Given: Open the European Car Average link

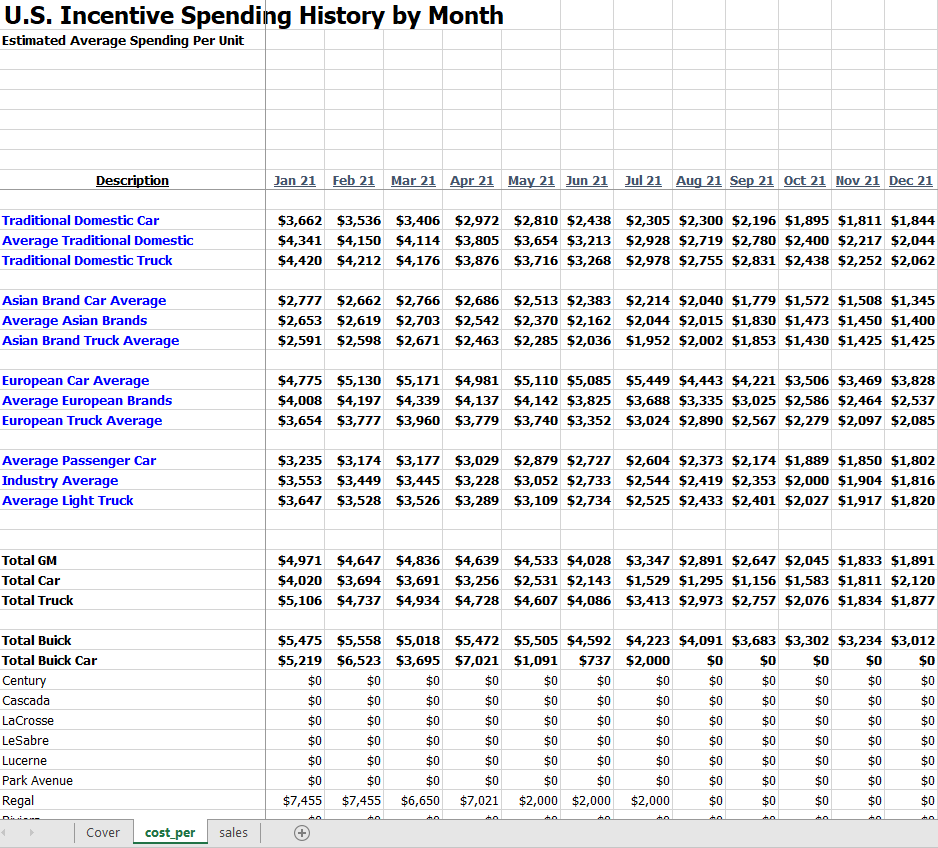Looking at the screenshot, I should [75, 380].
